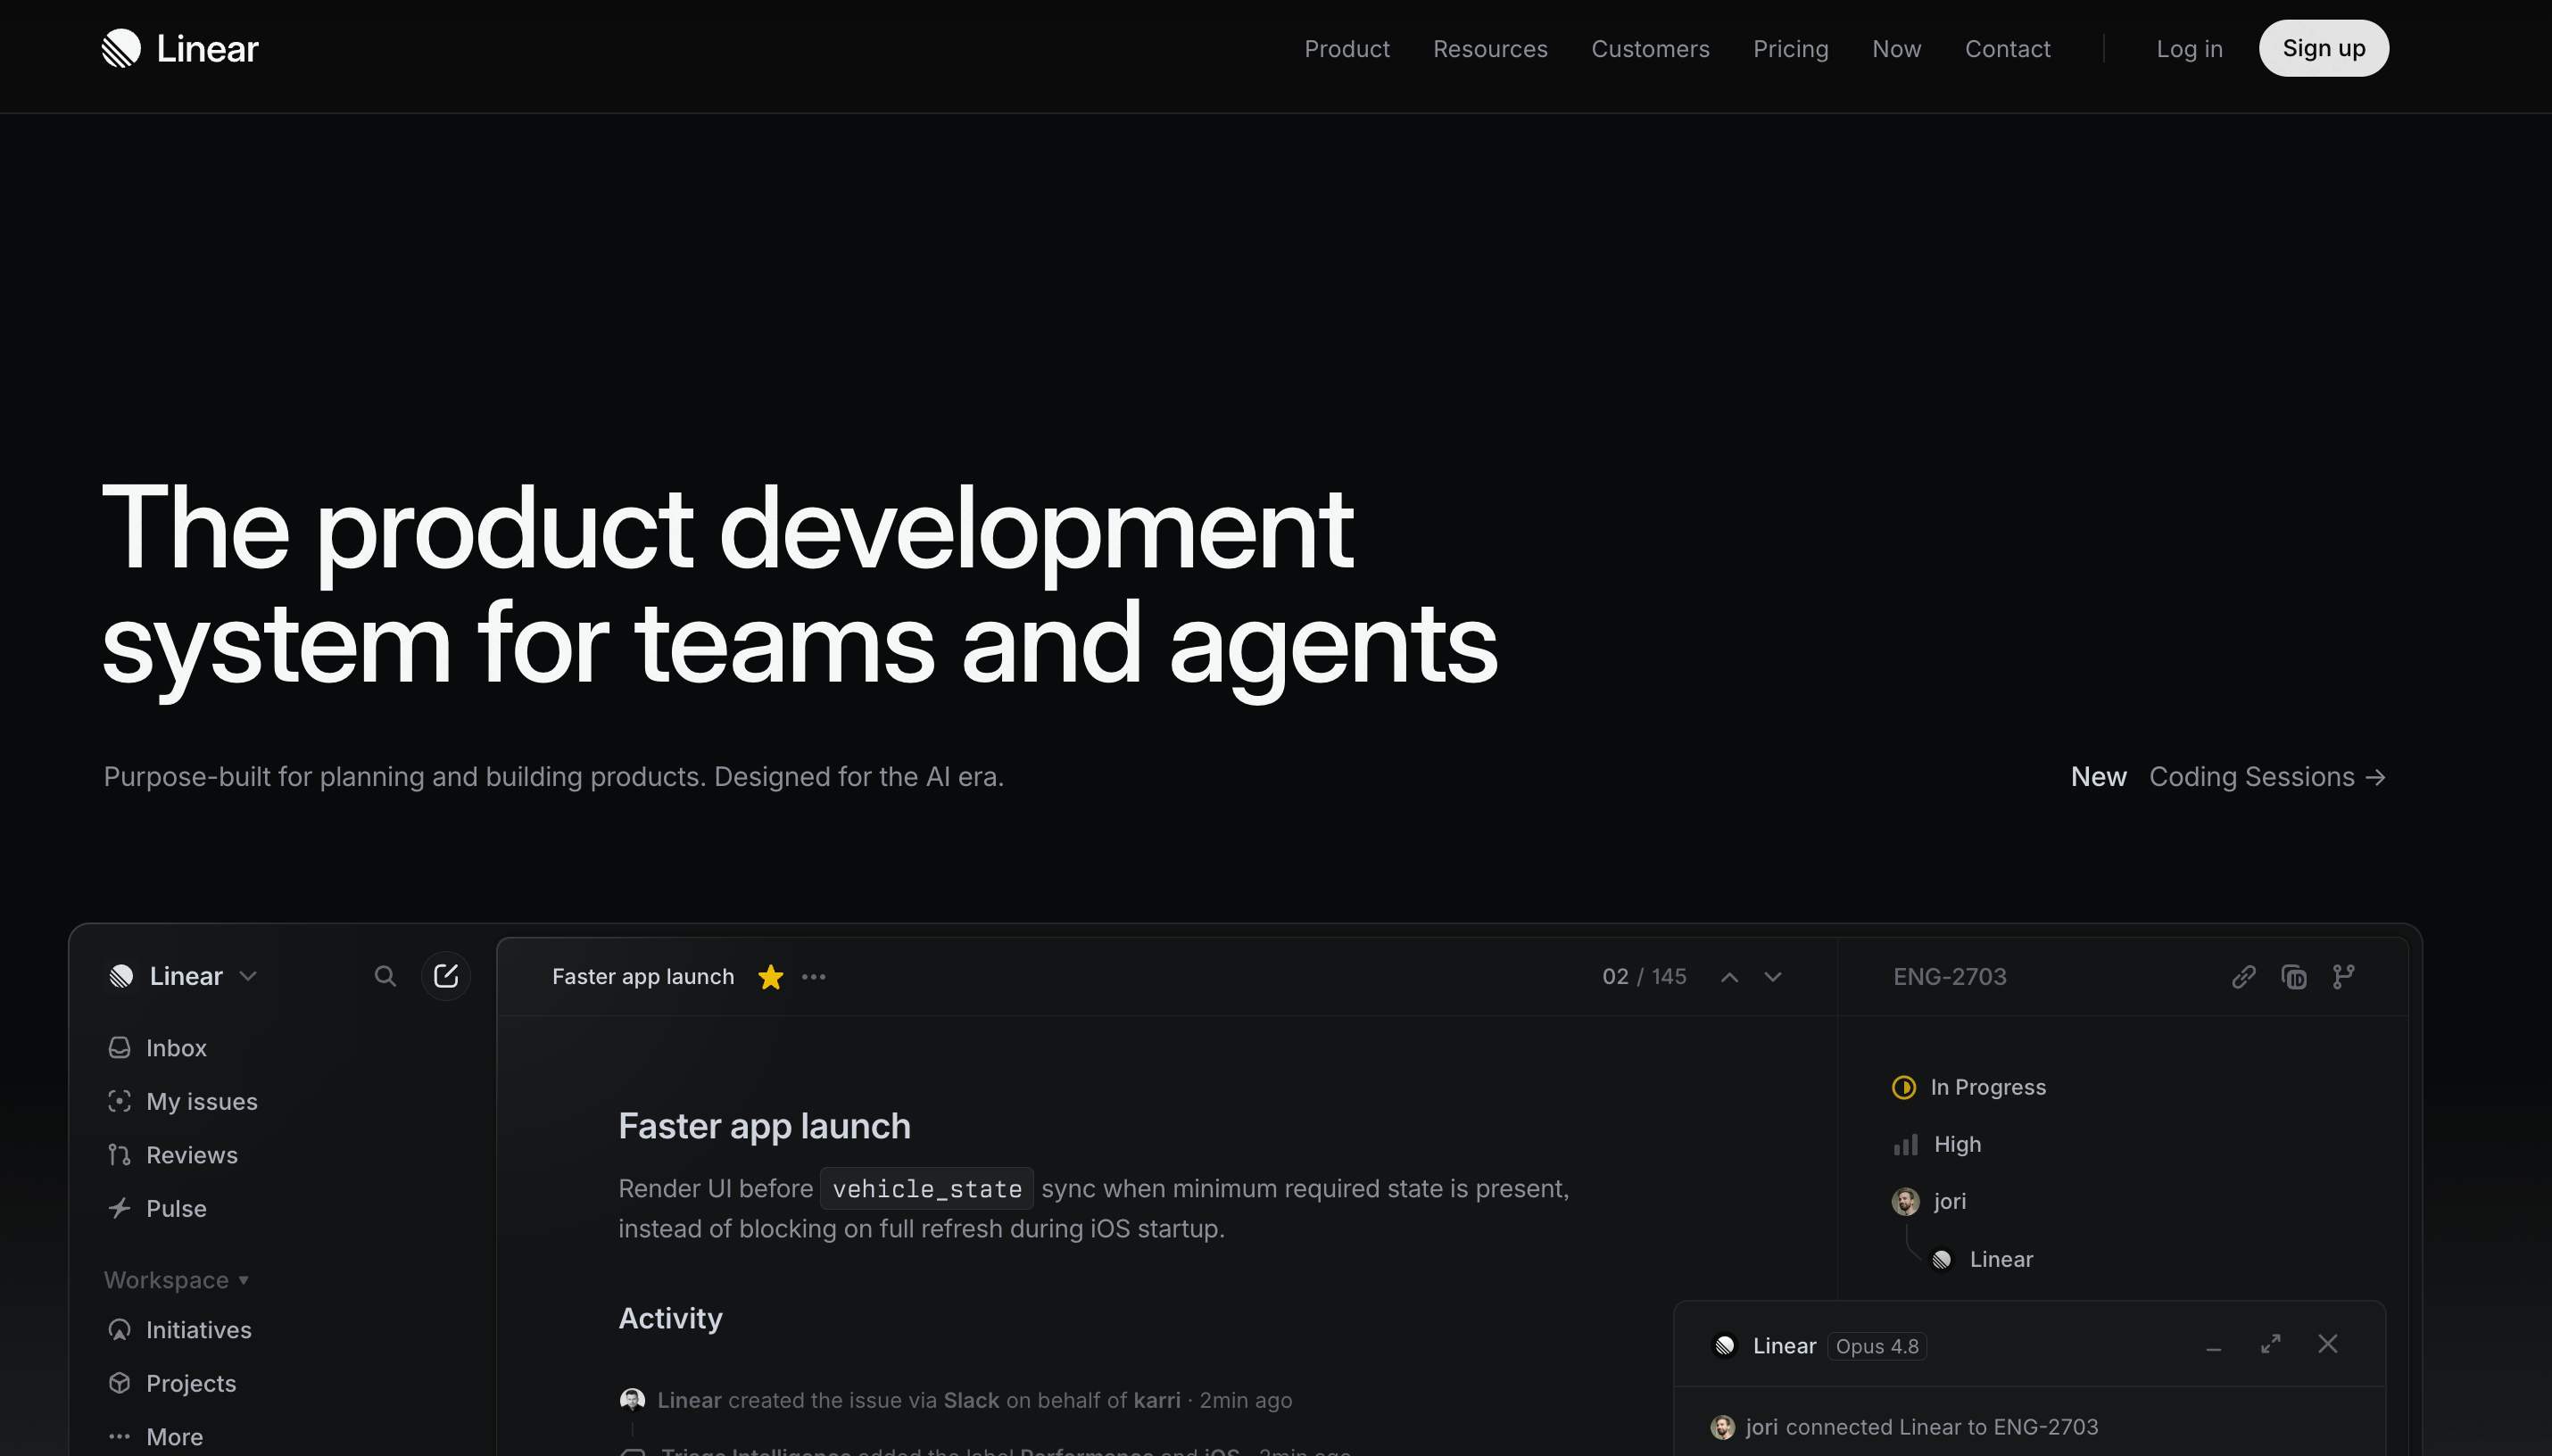The height and width of the screenshot is (1456, 2552).
Task: Expand the Linear agent panel to fullscreen
Action: pyautogui.click(x=2271, y=1344)
